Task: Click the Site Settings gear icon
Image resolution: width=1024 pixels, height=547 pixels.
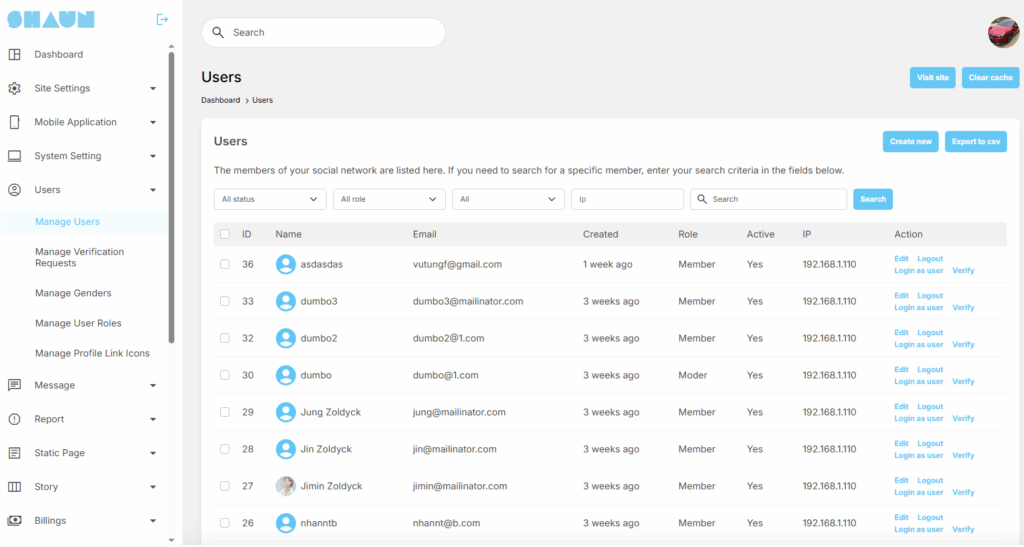Action: [x=14, y=88]
